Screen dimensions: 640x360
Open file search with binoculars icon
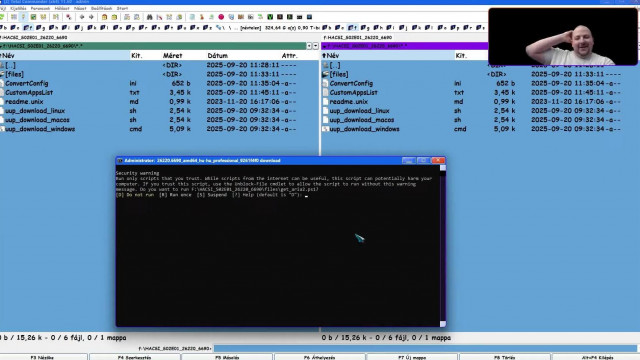pos(149,17)
